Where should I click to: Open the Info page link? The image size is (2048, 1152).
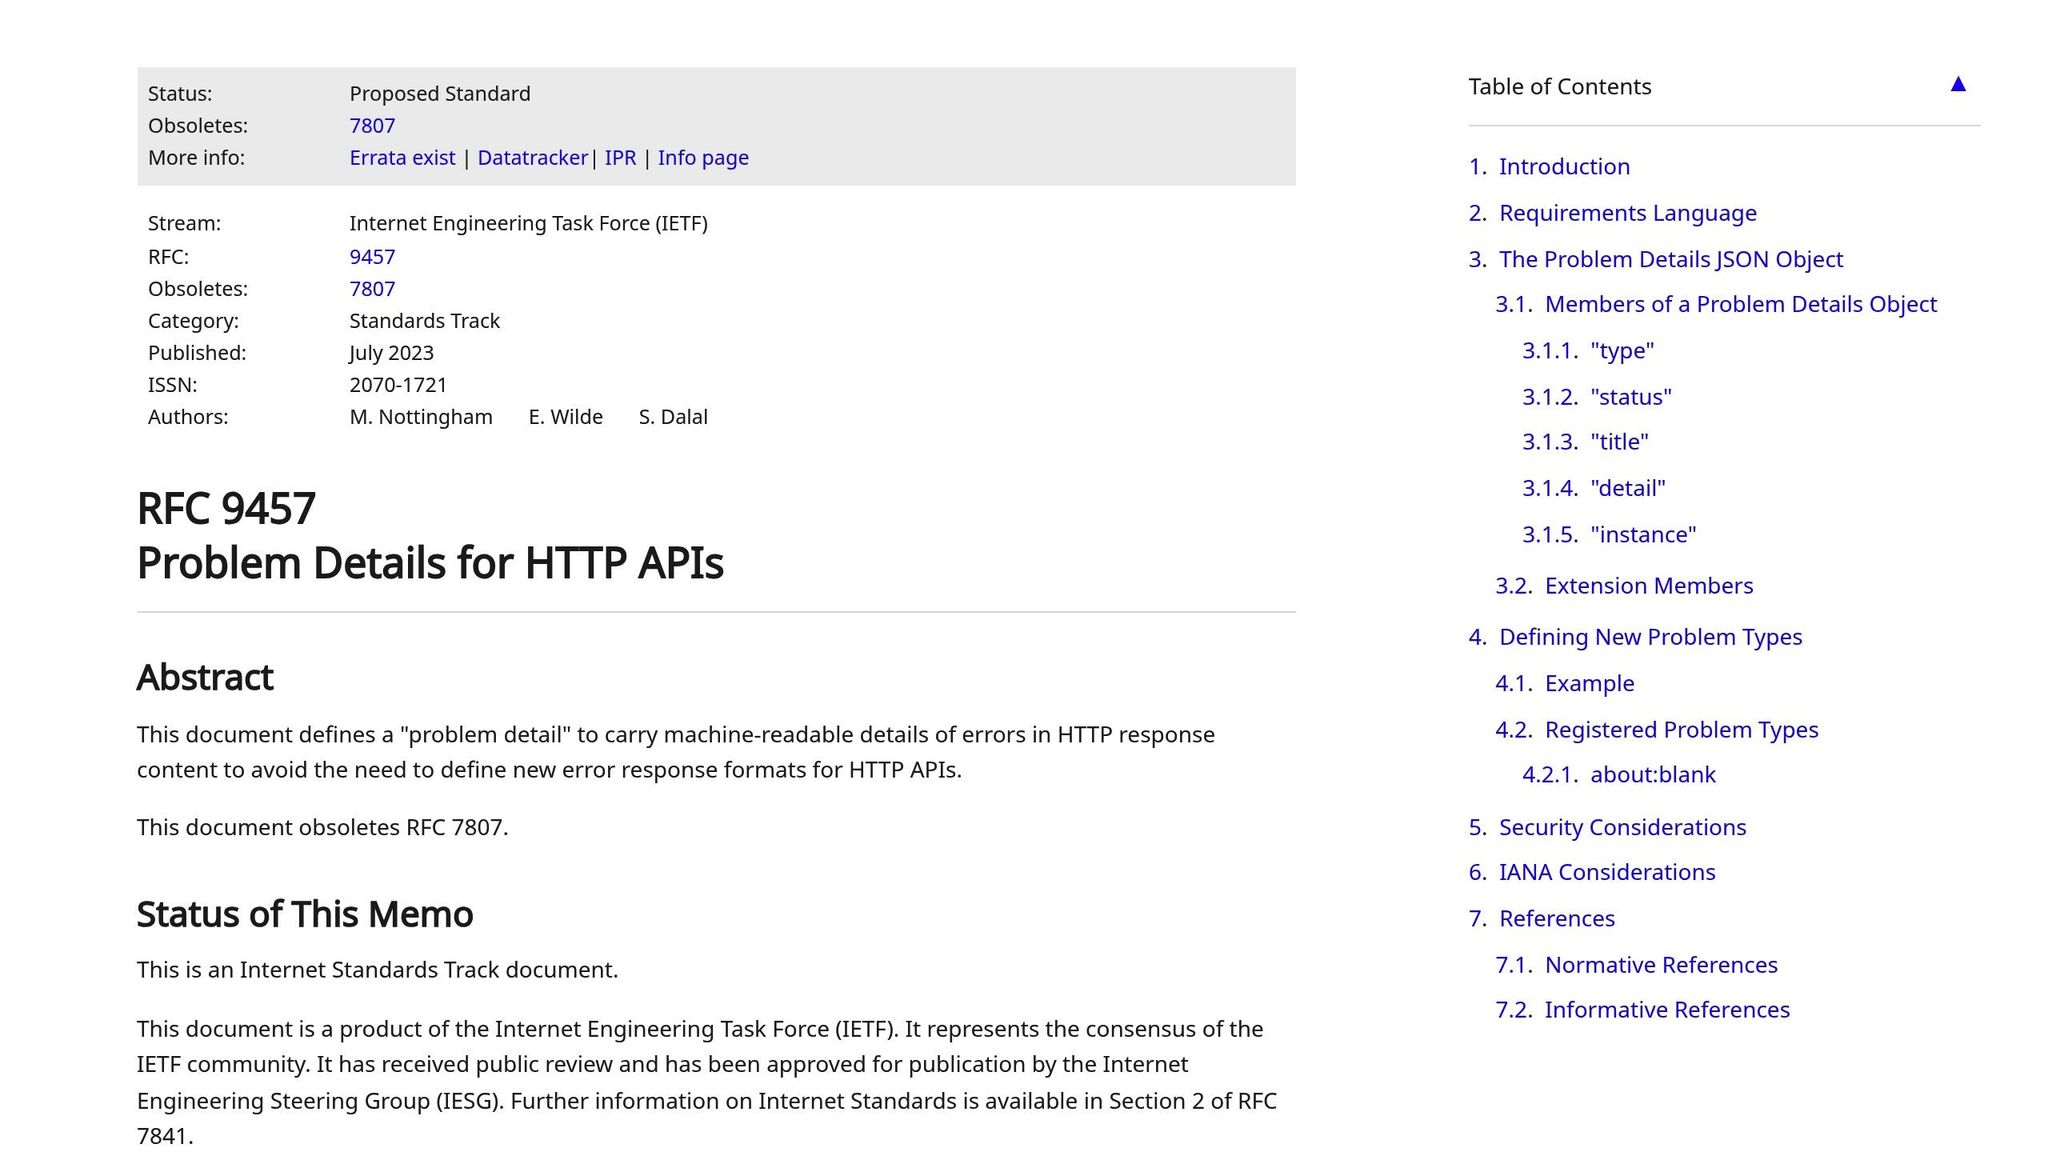click(702, 158)
